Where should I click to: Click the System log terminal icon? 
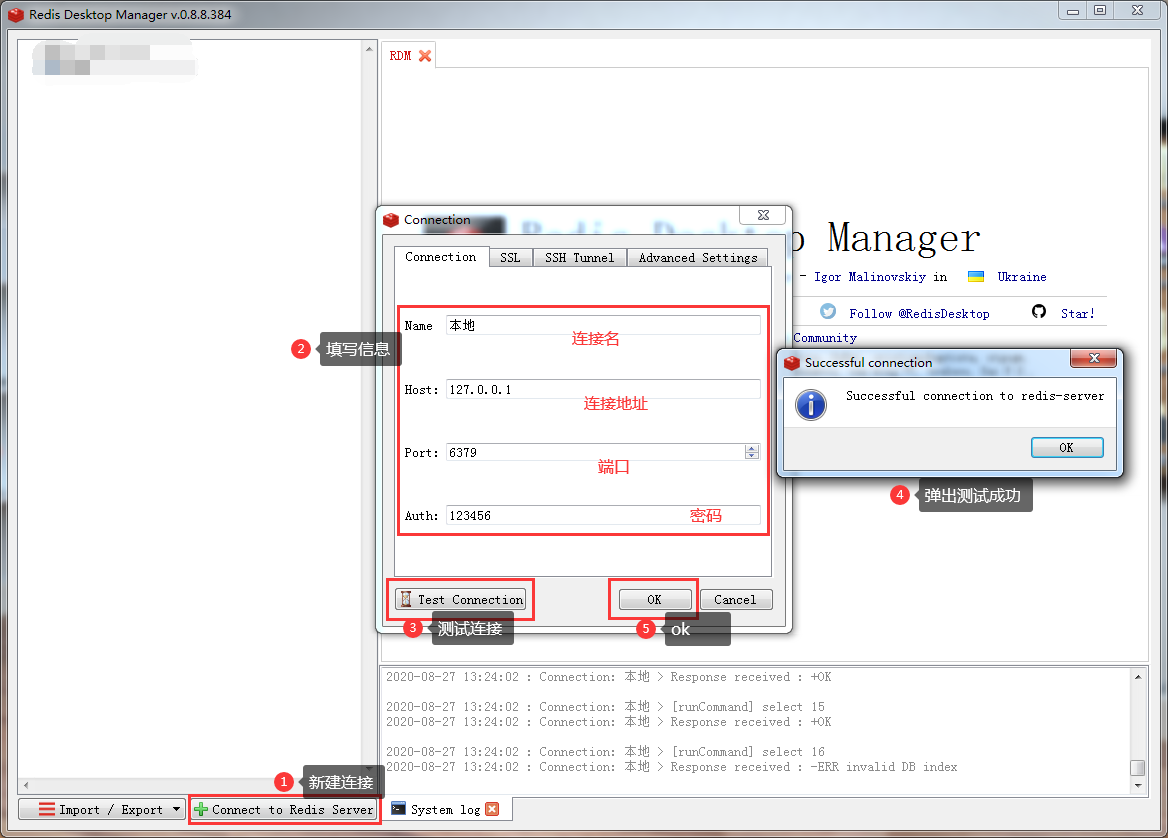tap(399, 808)
